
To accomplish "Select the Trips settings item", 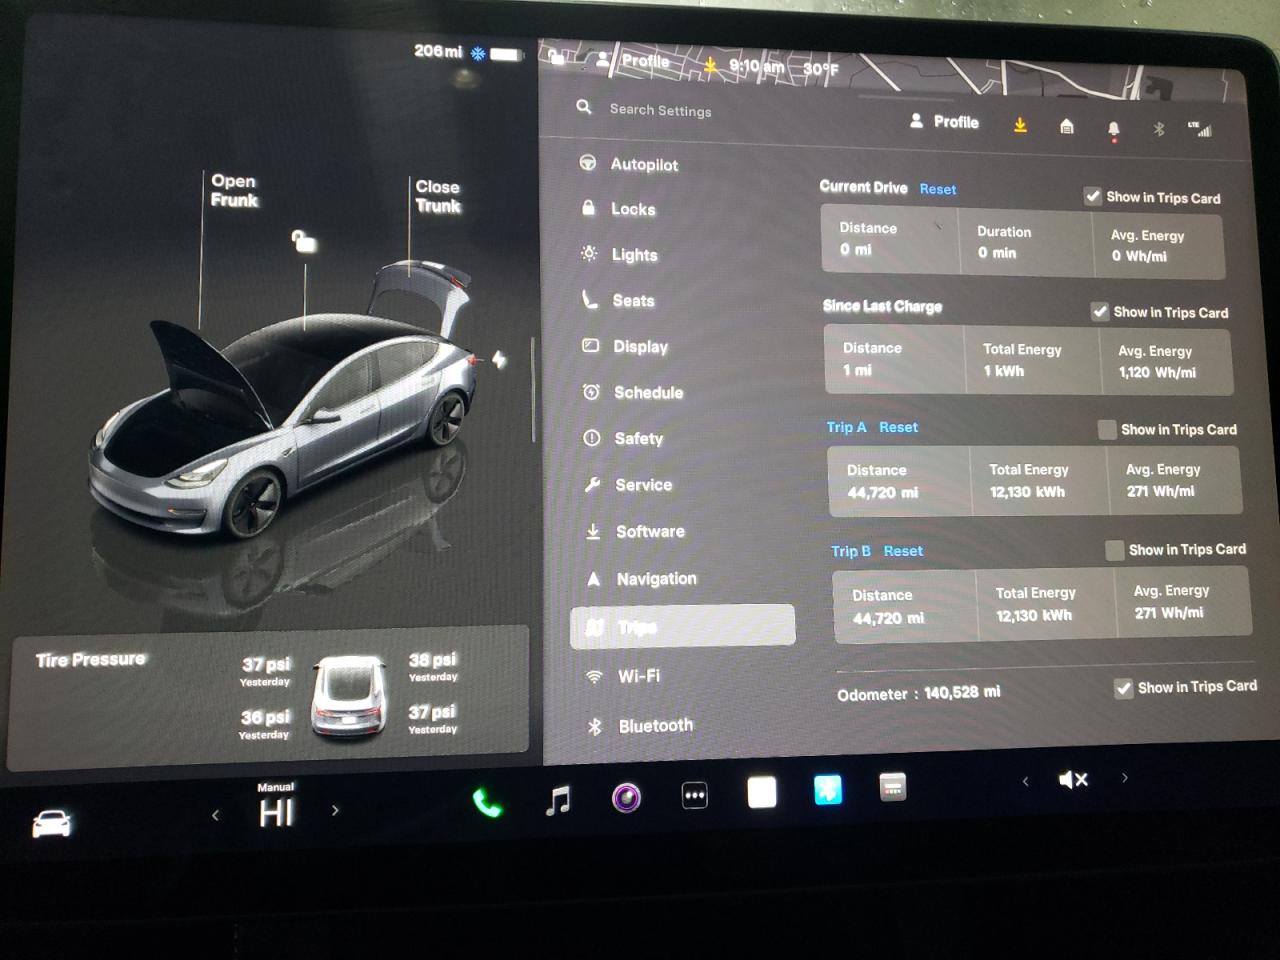I will pyautogui.click(x=682, y=626).
